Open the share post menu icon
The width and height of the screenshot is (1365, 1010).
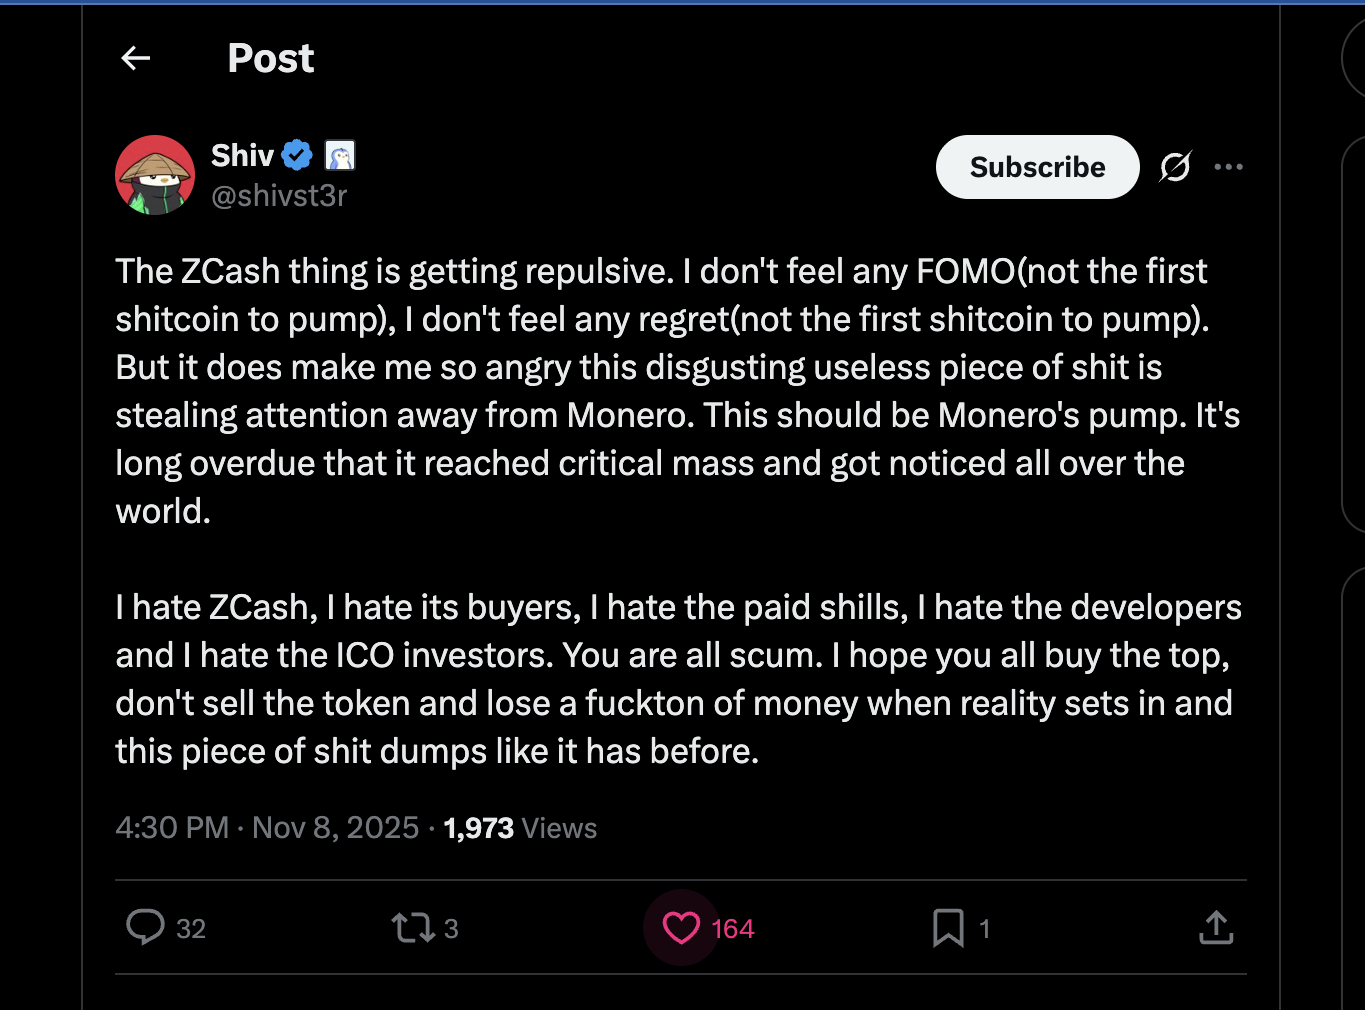[1216, 928]
